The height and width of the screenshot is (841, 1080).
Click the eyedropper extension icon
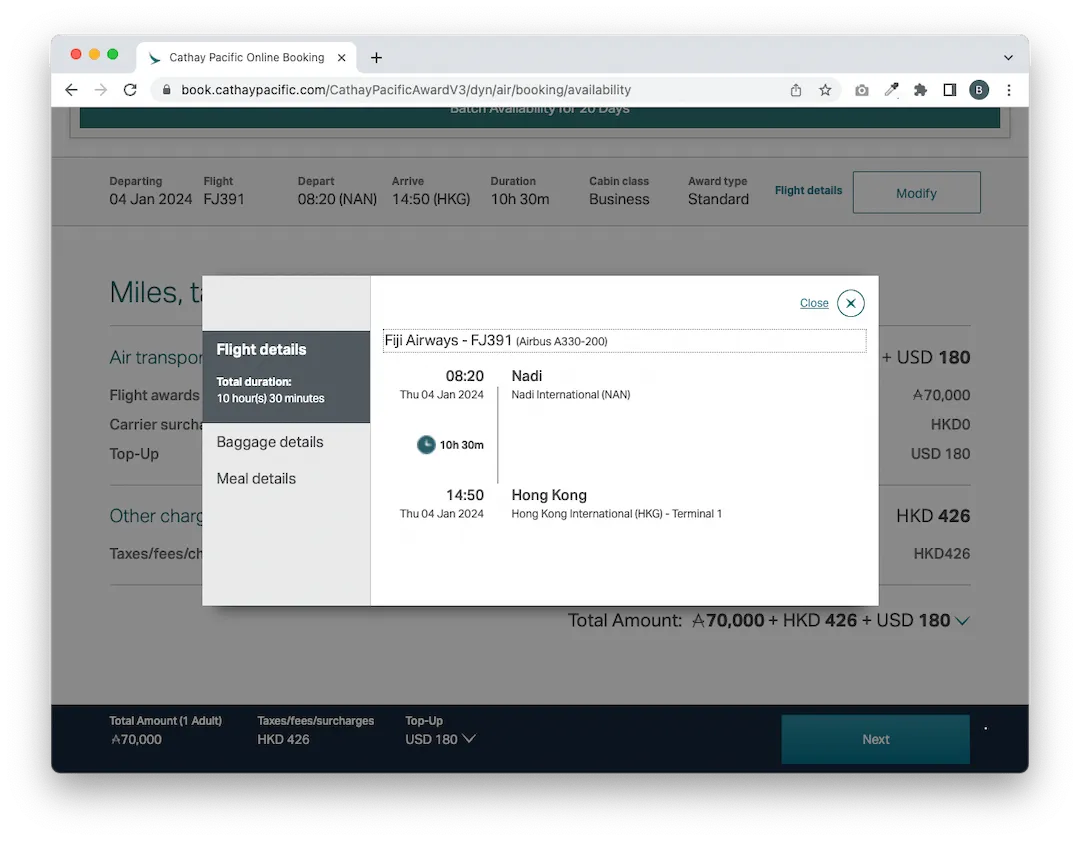point(891,90)
